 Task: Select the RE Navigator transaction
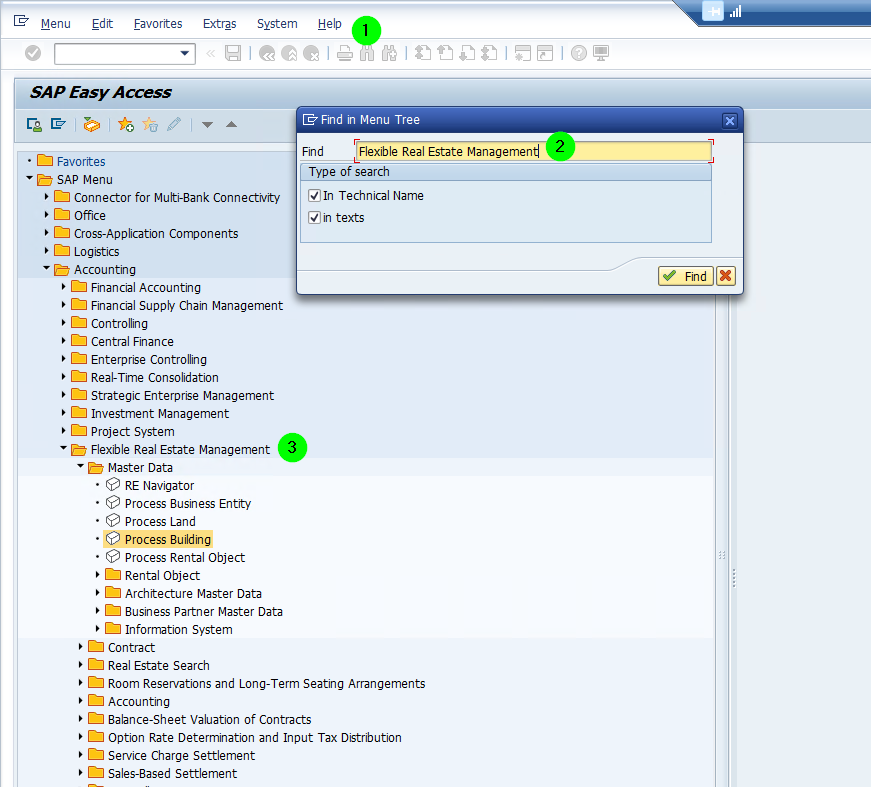pyautogui.click(x=159, y=485)
